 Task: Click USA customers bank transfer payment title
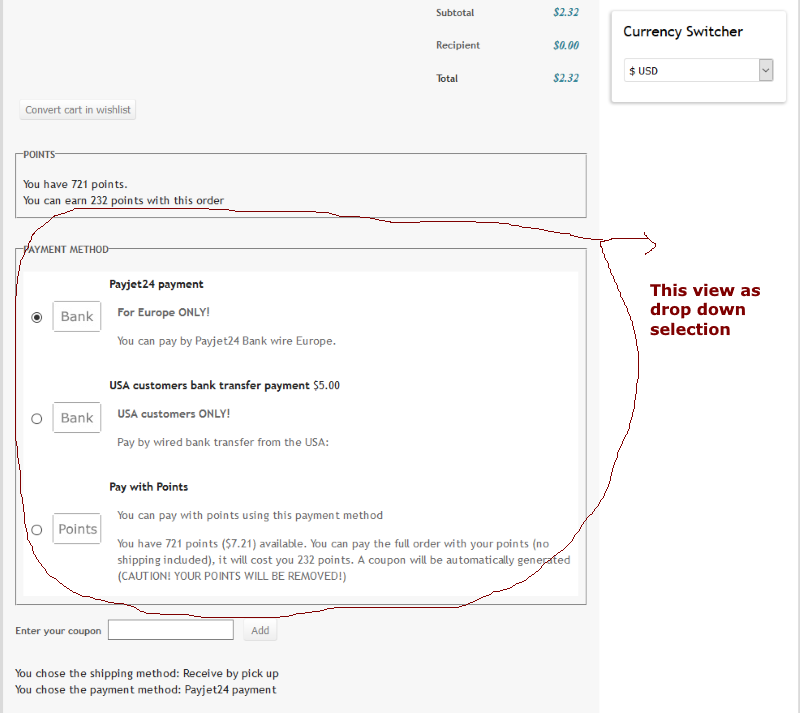209,385
